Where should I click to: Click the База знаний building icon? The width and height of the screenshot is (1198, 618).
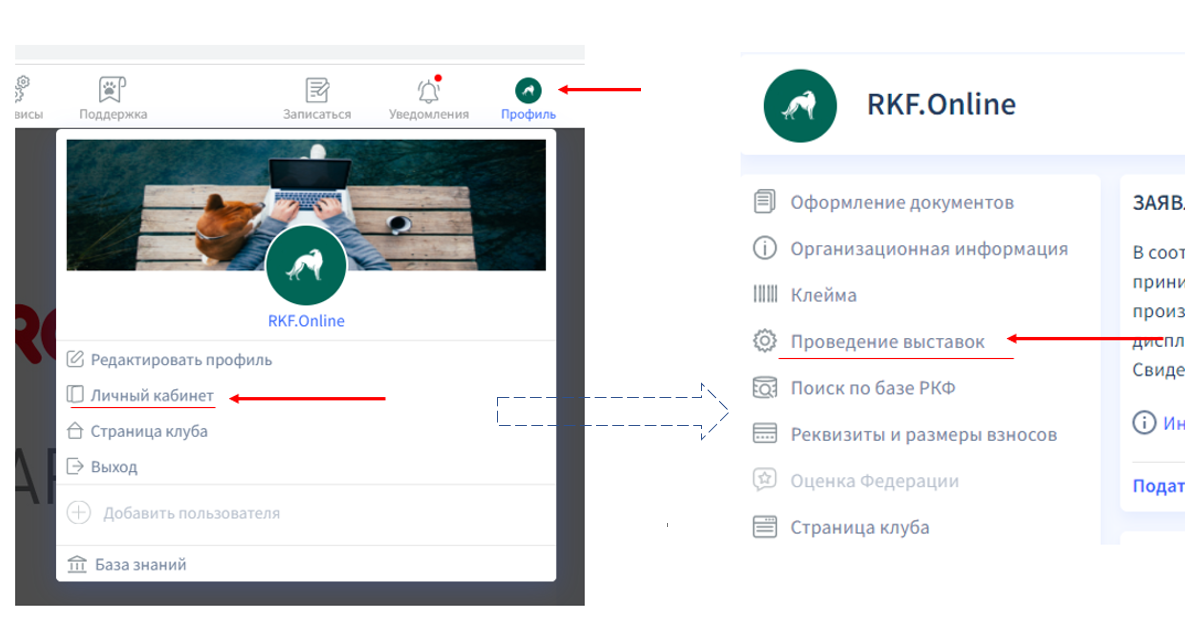(x=76, y=565)
